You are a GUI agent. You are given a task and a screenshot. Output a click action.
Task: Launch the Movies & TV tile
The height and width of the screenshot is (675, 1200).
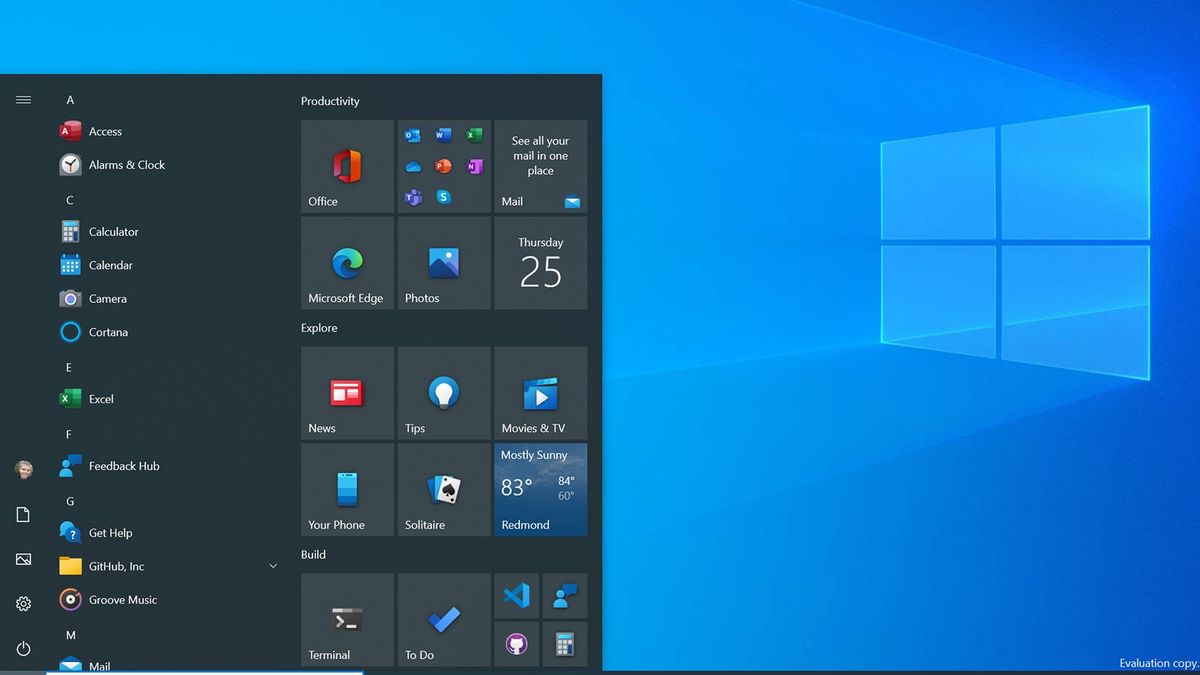[541, 393]
